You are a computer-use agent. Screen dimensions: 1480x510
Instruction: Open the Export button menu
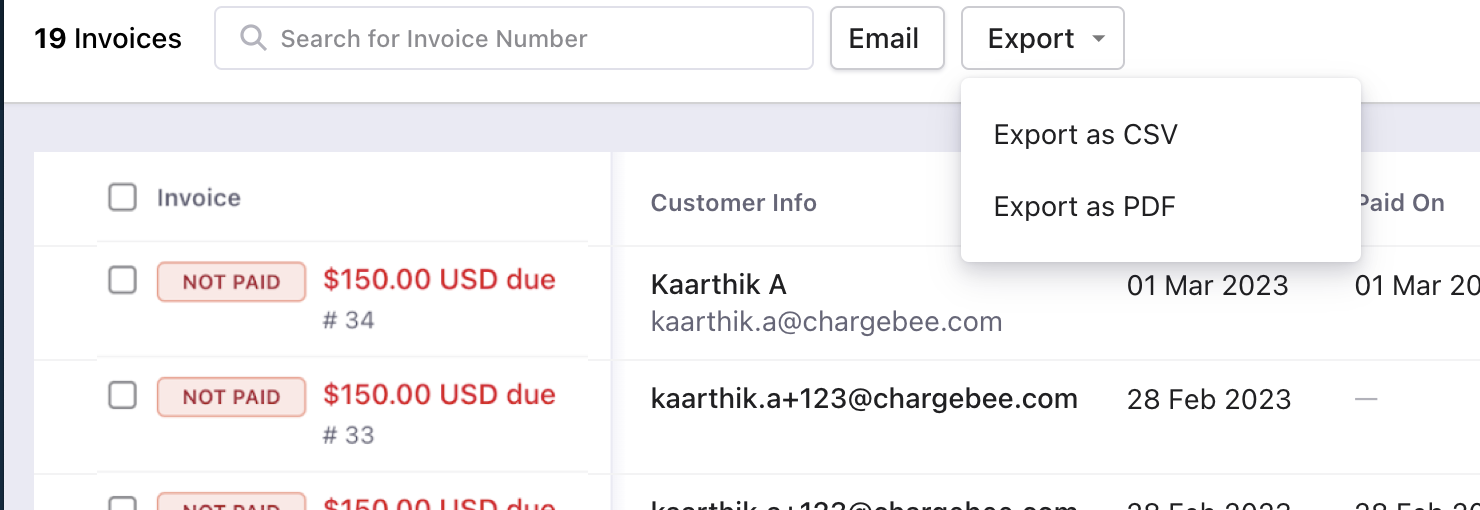[x=1043, y=38]
